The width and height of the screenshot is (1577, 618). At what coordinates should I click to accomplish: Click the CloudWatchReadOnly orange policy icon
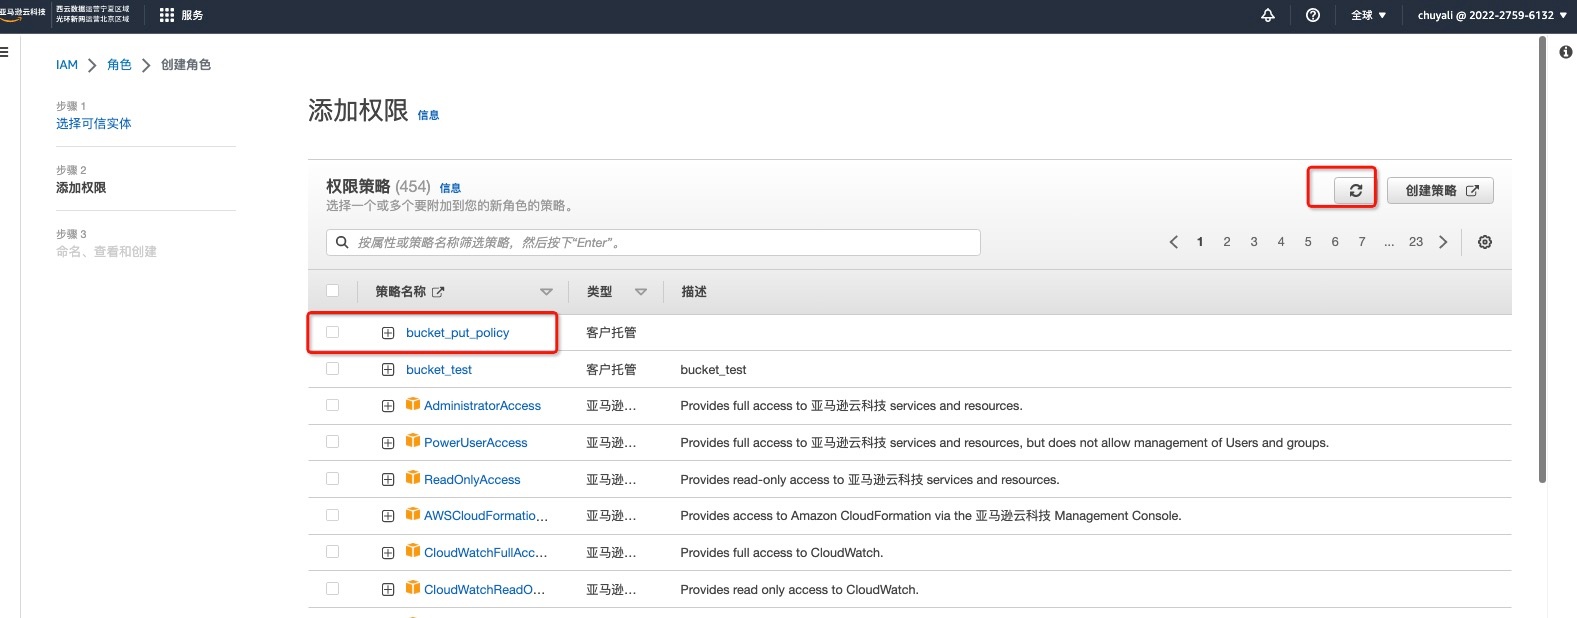tap(413, 588)
